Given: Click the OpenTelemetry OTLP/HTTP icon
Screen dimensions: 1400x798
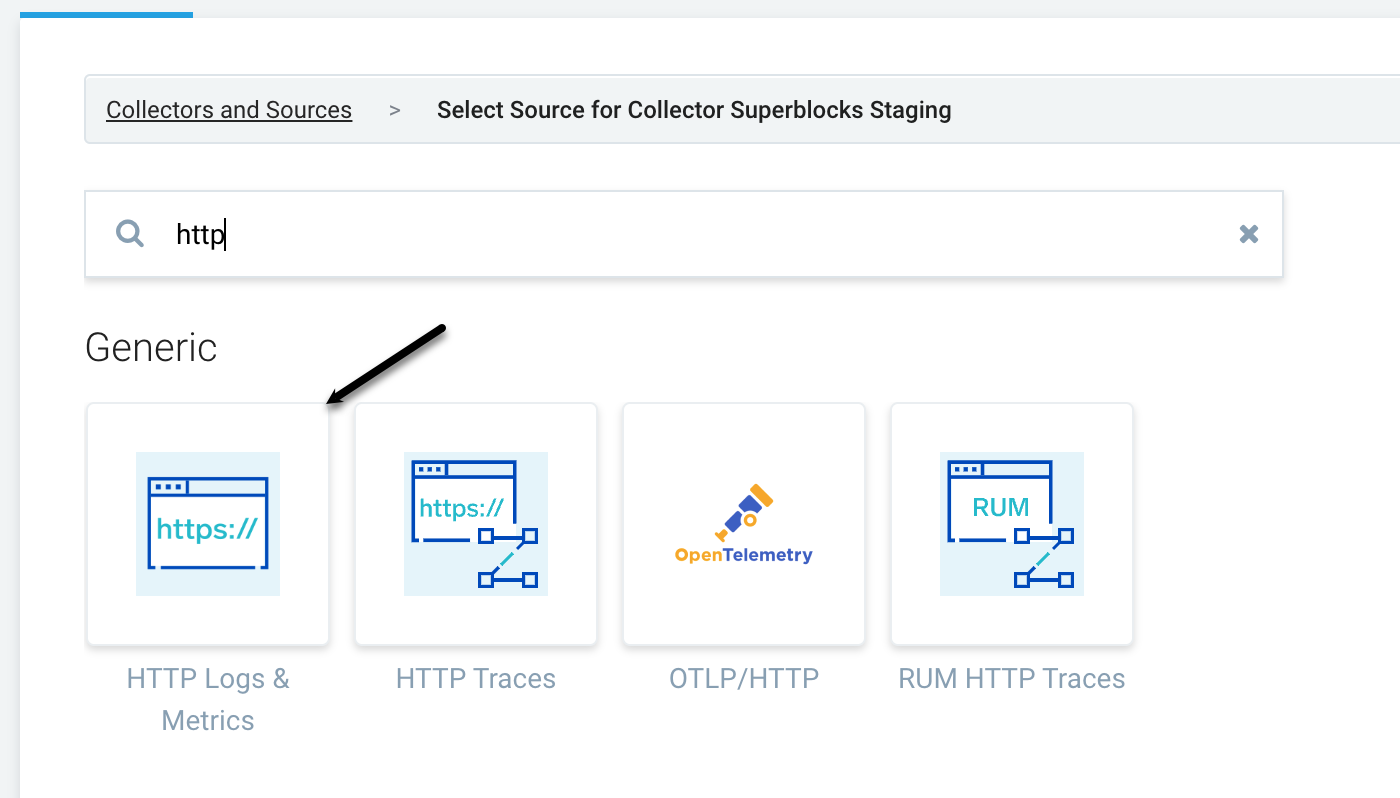Looking at the screenshot, I should coord(743,523).
